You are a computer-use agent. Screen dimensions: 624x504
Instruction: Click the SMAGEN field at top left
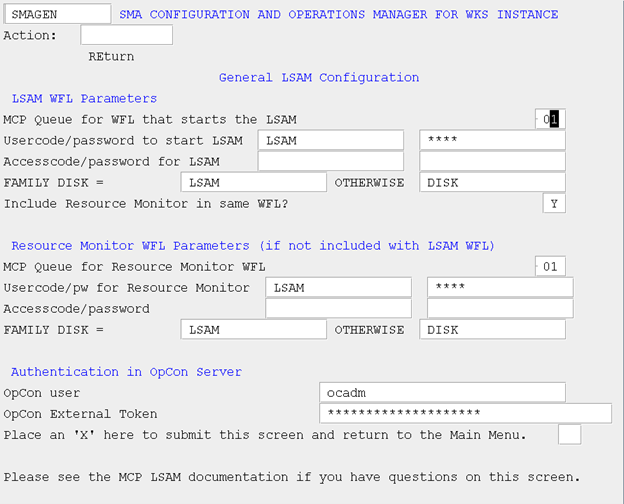click(57, 14)
